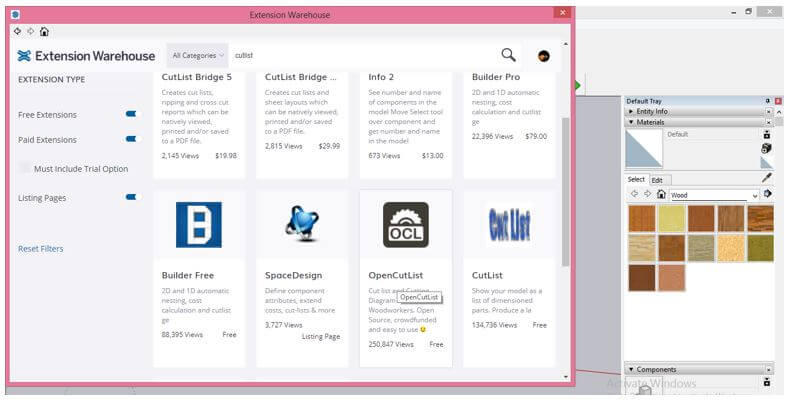The height and width of the screenshot is (405, 790).
Task: Open materials home library icon
Action: pos(662,194)
